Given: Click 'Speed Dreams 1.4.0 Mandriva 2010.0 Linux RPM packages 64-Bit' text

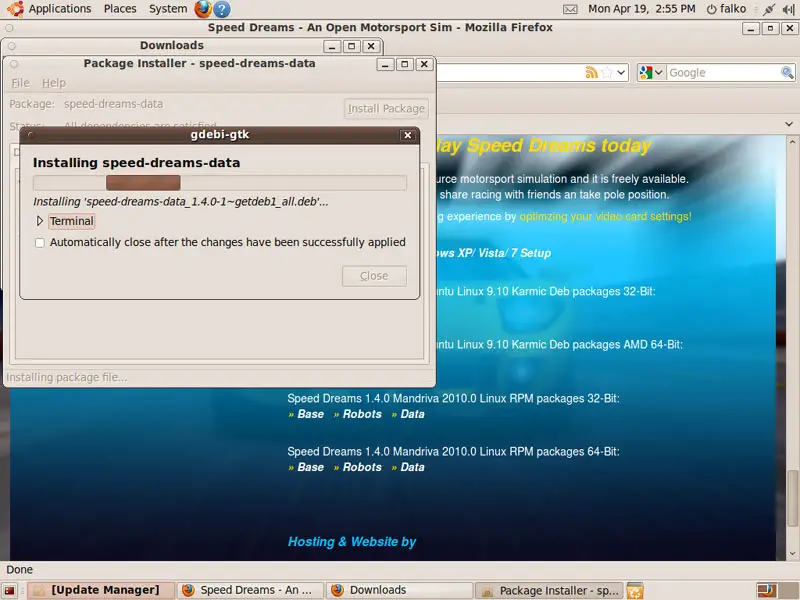Looking at the screenshot, I should point(453,452).
